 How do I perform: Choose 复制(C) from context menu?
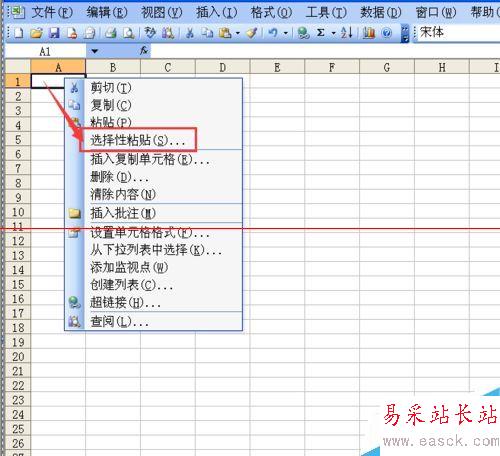(153, 105)
